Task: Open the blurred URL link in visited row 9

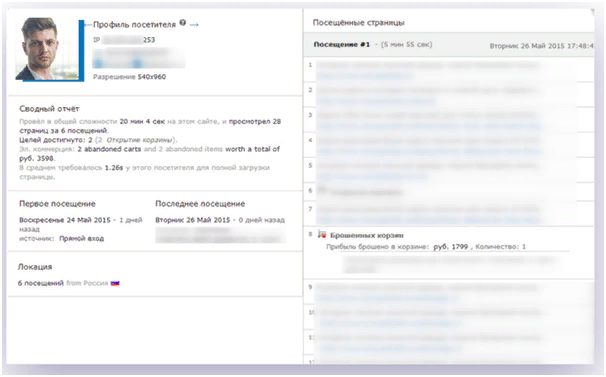Action: (x=388, y=298)
